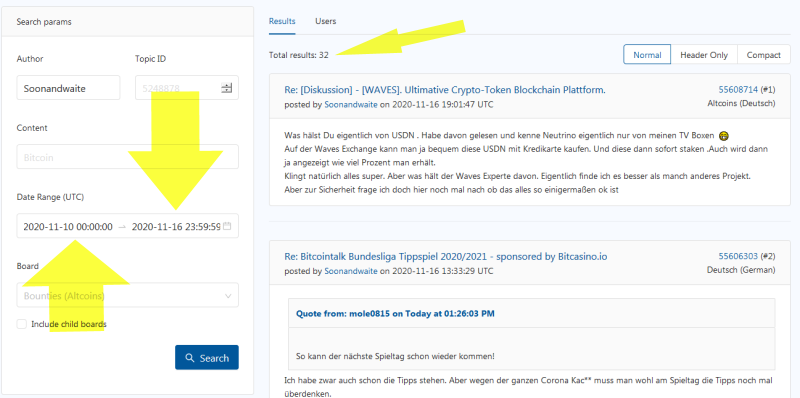Focus the Topic ID field
The width and height of the screenshot is (800, 398).
coord(187,88)
